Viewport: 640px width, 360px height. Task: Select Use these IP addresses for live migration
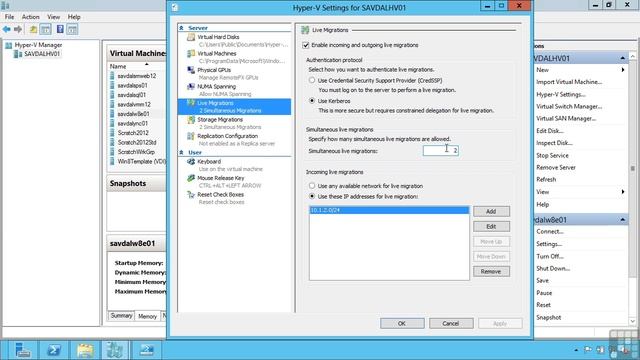(x=312, y=196)
